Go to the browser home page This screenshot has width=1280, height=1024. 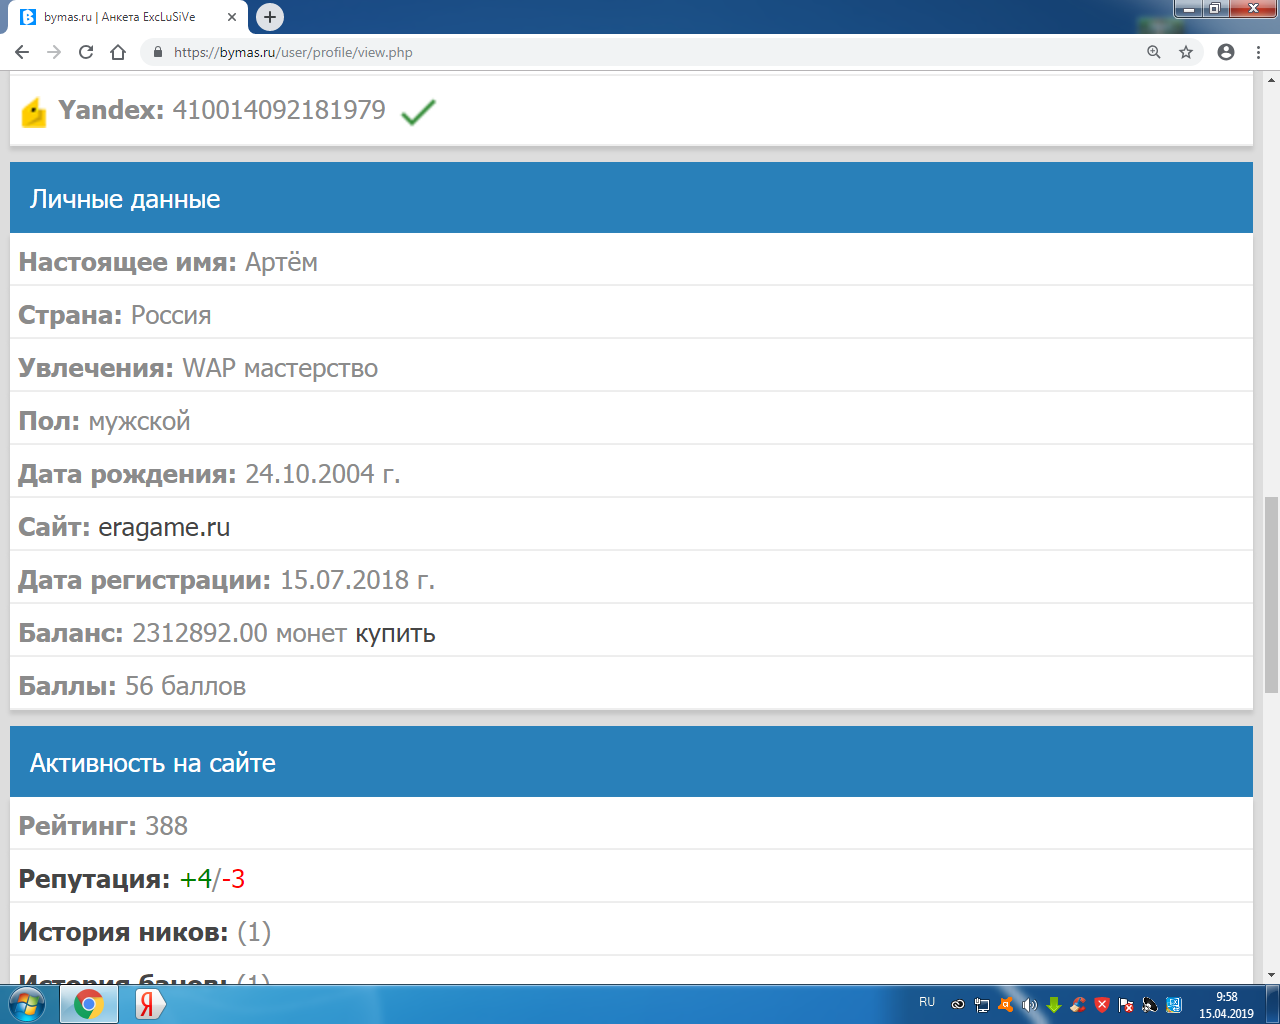[x=118, y=52]
